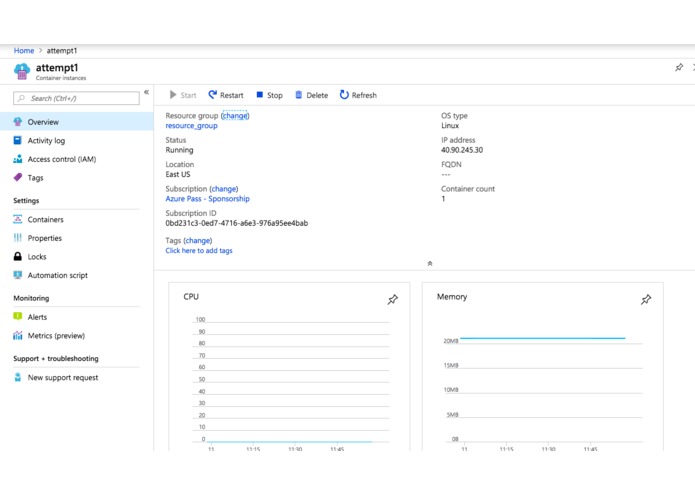Click the Memory usage line graph
This screenshot has height=494, width=695.
[543, 338]
